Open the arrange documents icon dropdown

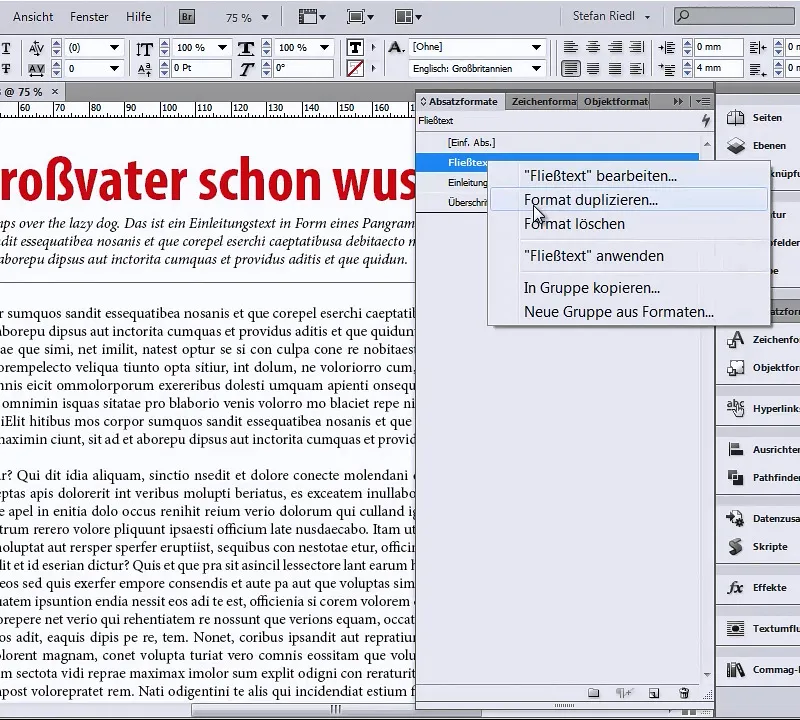click(x=408, y=17)
